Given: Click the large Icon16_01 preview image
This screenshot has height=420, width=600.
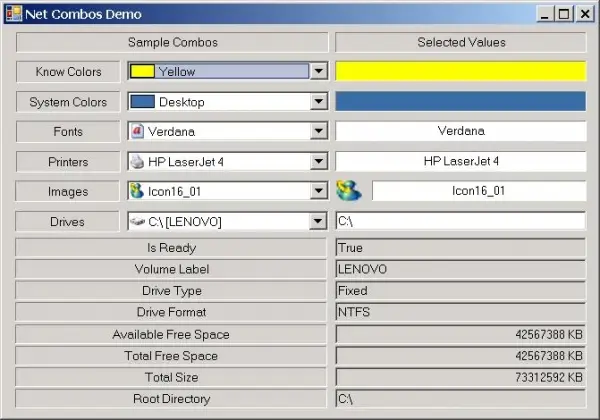Looking at the screenshot, I should pos(349,190).
